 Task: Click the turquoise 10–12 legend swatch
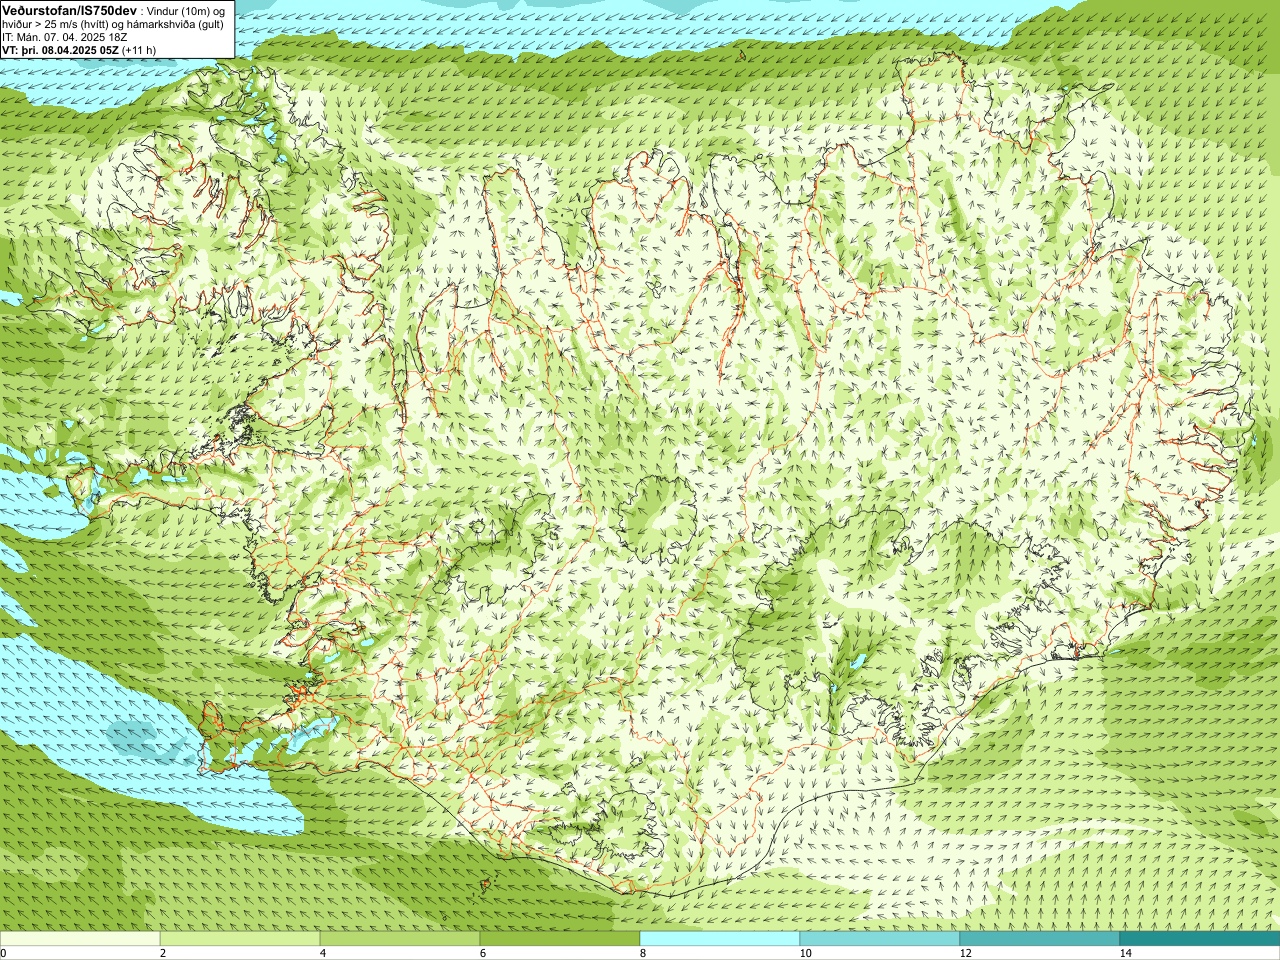coord(880,939)
